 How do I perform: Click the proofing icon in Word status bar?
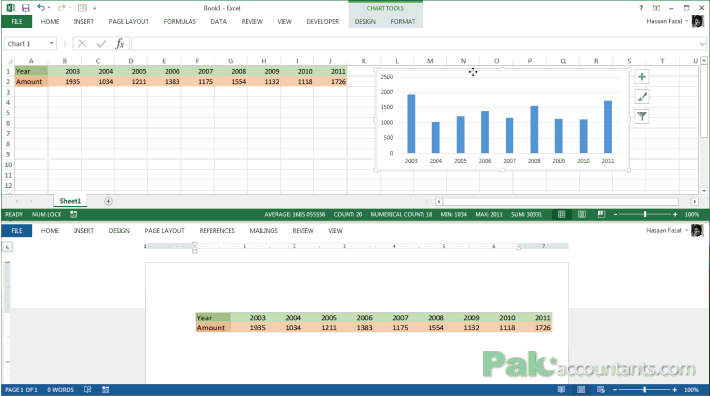(x=87, y=389)
